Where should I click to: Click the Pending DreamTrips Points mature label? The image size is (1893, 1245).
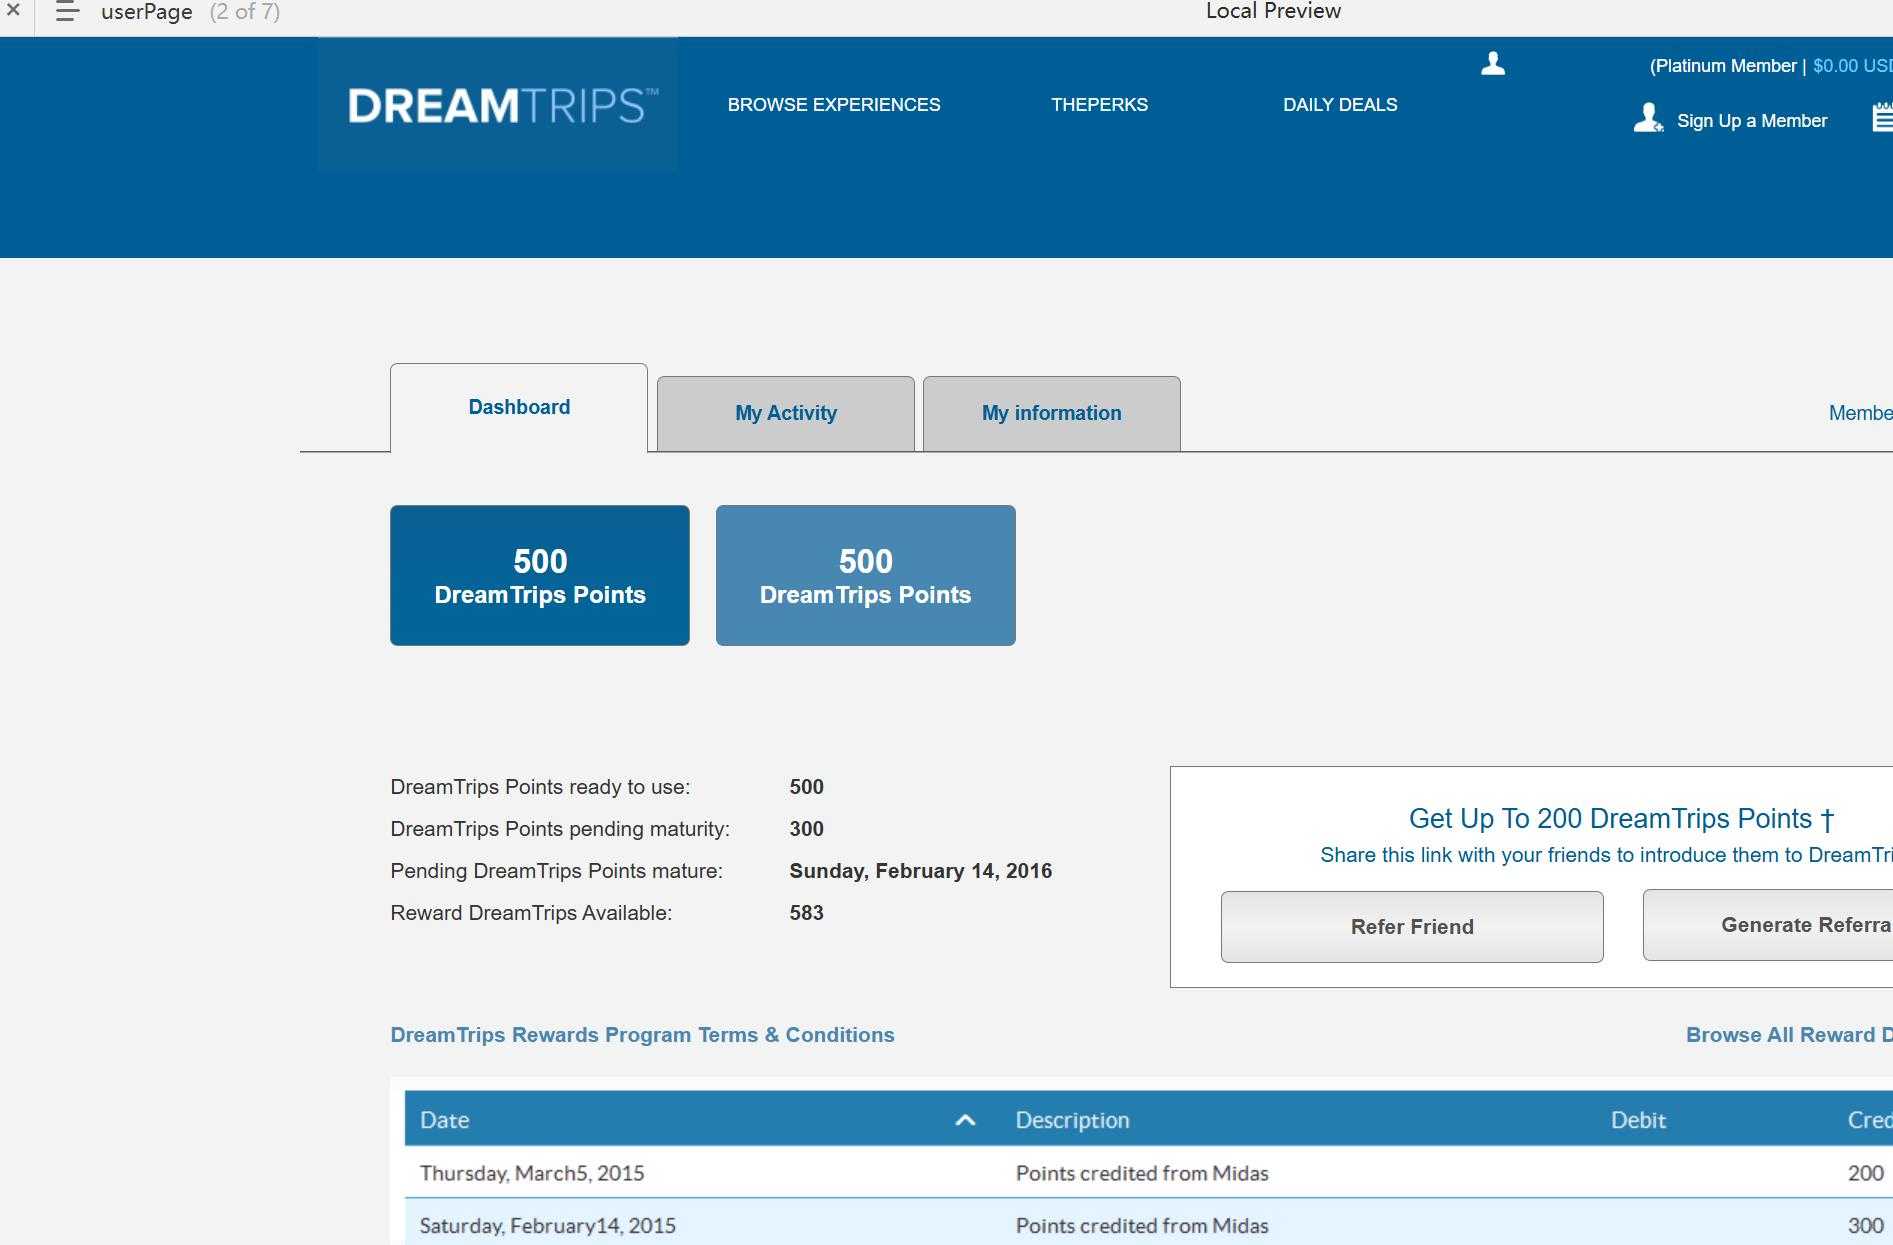(x=556, y=871)
